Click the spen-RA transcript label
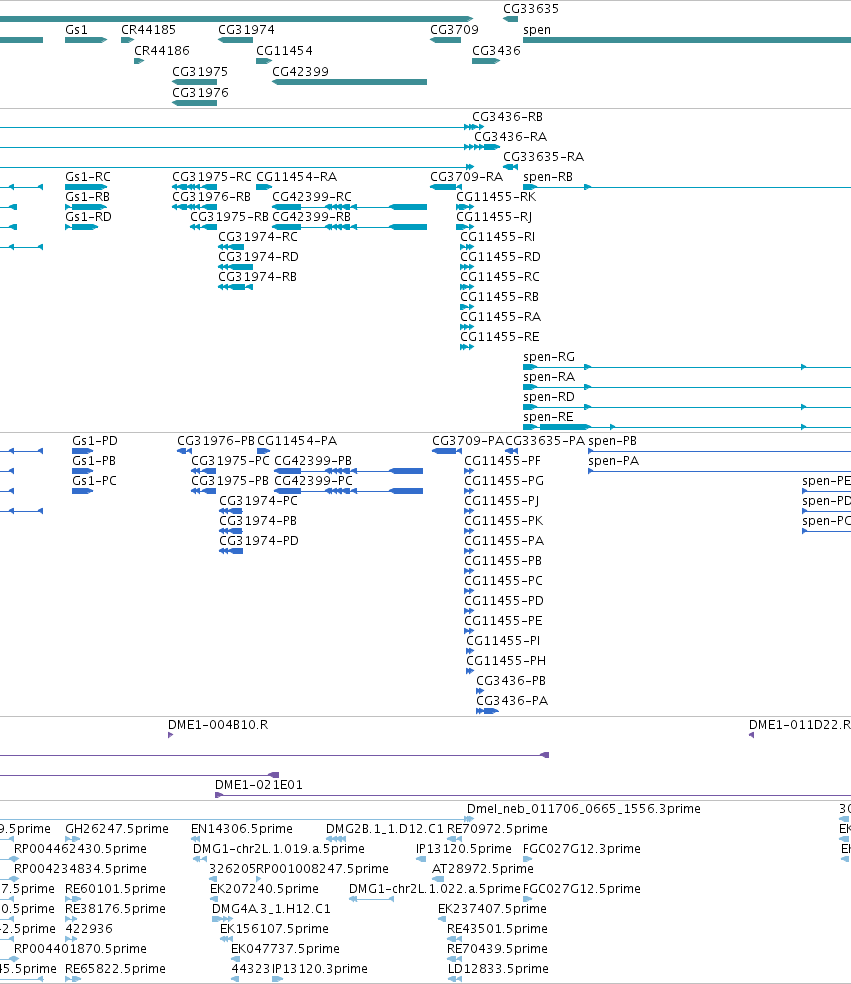851x984 pixels. pos(549,377)
